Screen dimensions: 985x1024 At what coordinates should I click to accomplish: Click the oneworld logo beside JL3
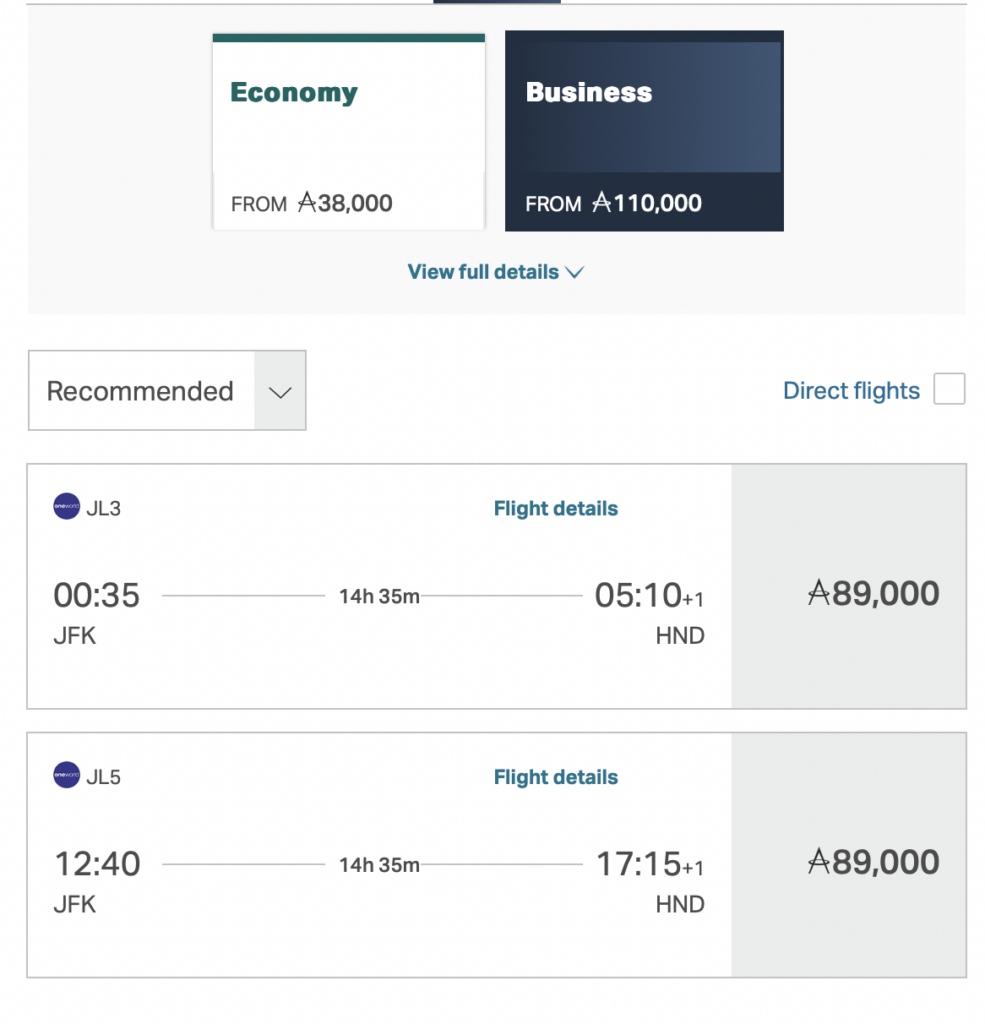coord(66,508)
